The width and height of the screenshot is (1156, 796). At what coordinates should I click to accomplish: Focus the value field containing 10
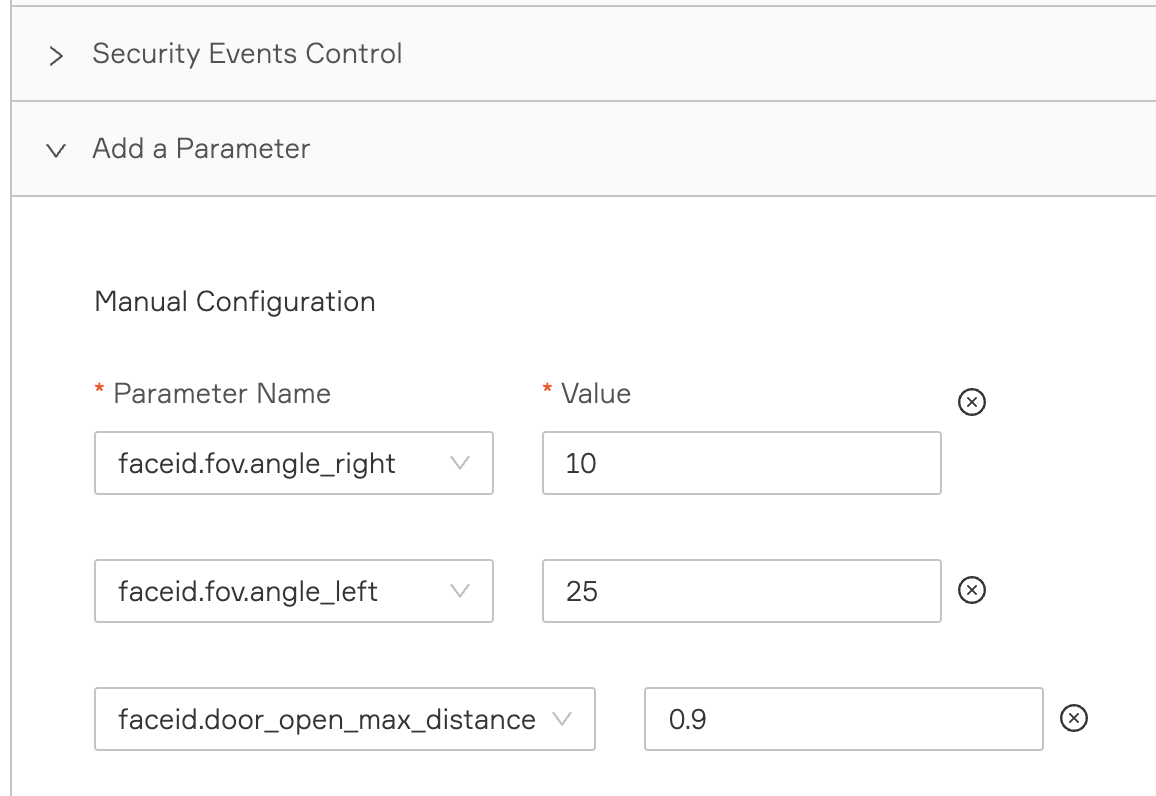point(741,463)
